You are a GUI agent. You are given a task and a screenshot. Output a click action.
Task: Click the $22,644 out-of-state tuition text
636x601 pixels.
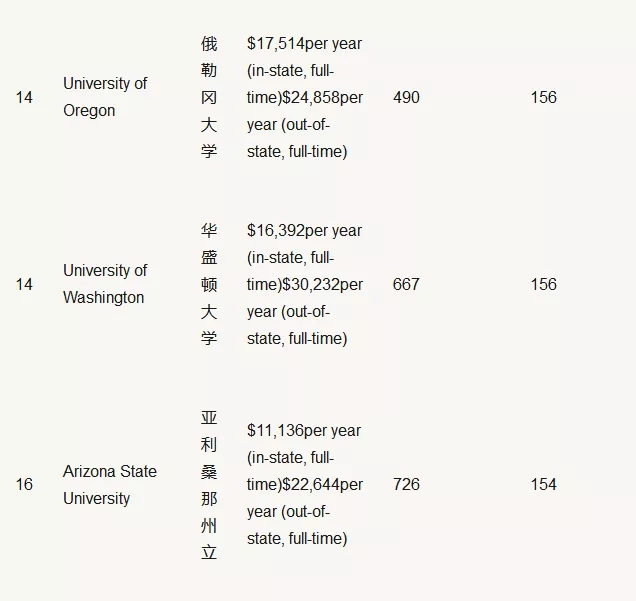point(322,485)
